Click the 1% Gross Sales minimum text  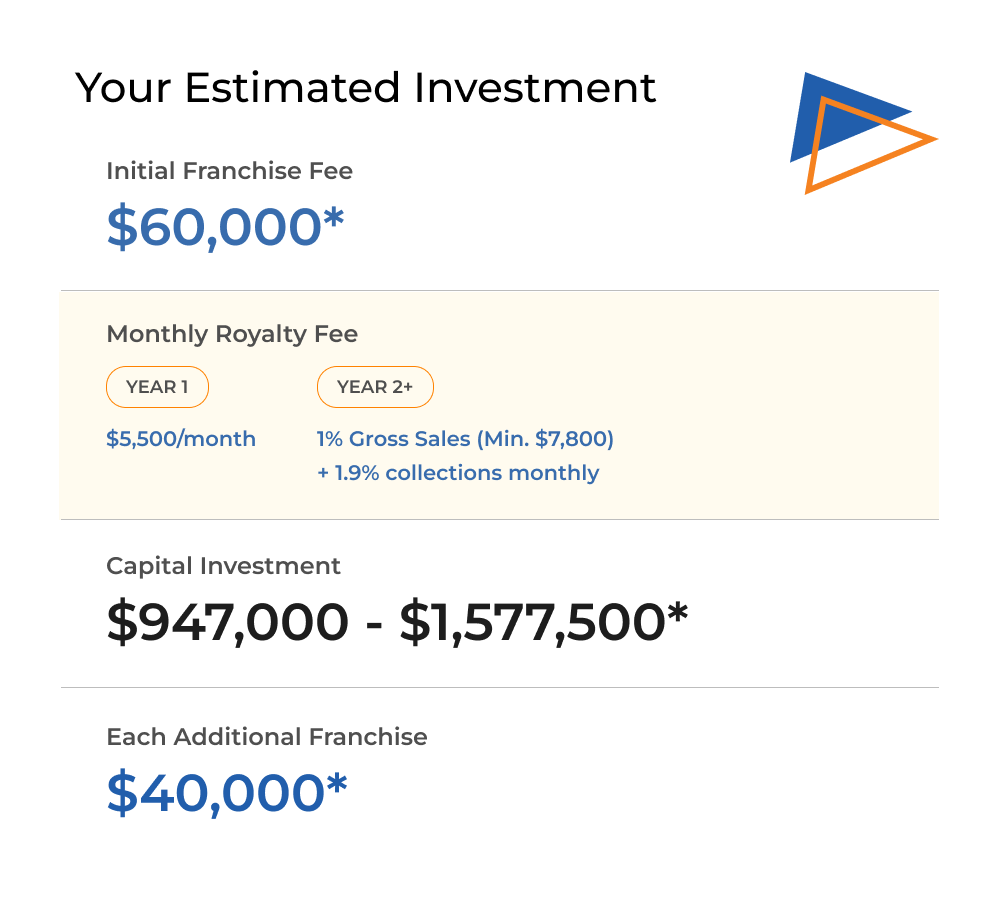466,439
